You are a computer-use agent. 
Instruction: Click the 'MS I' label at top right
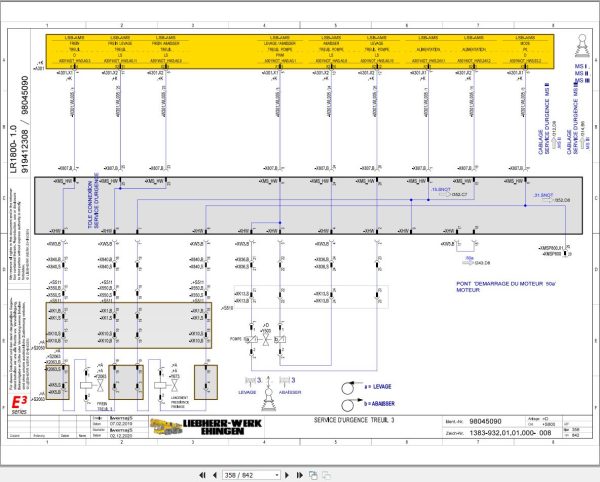click(x=580, y=67)
